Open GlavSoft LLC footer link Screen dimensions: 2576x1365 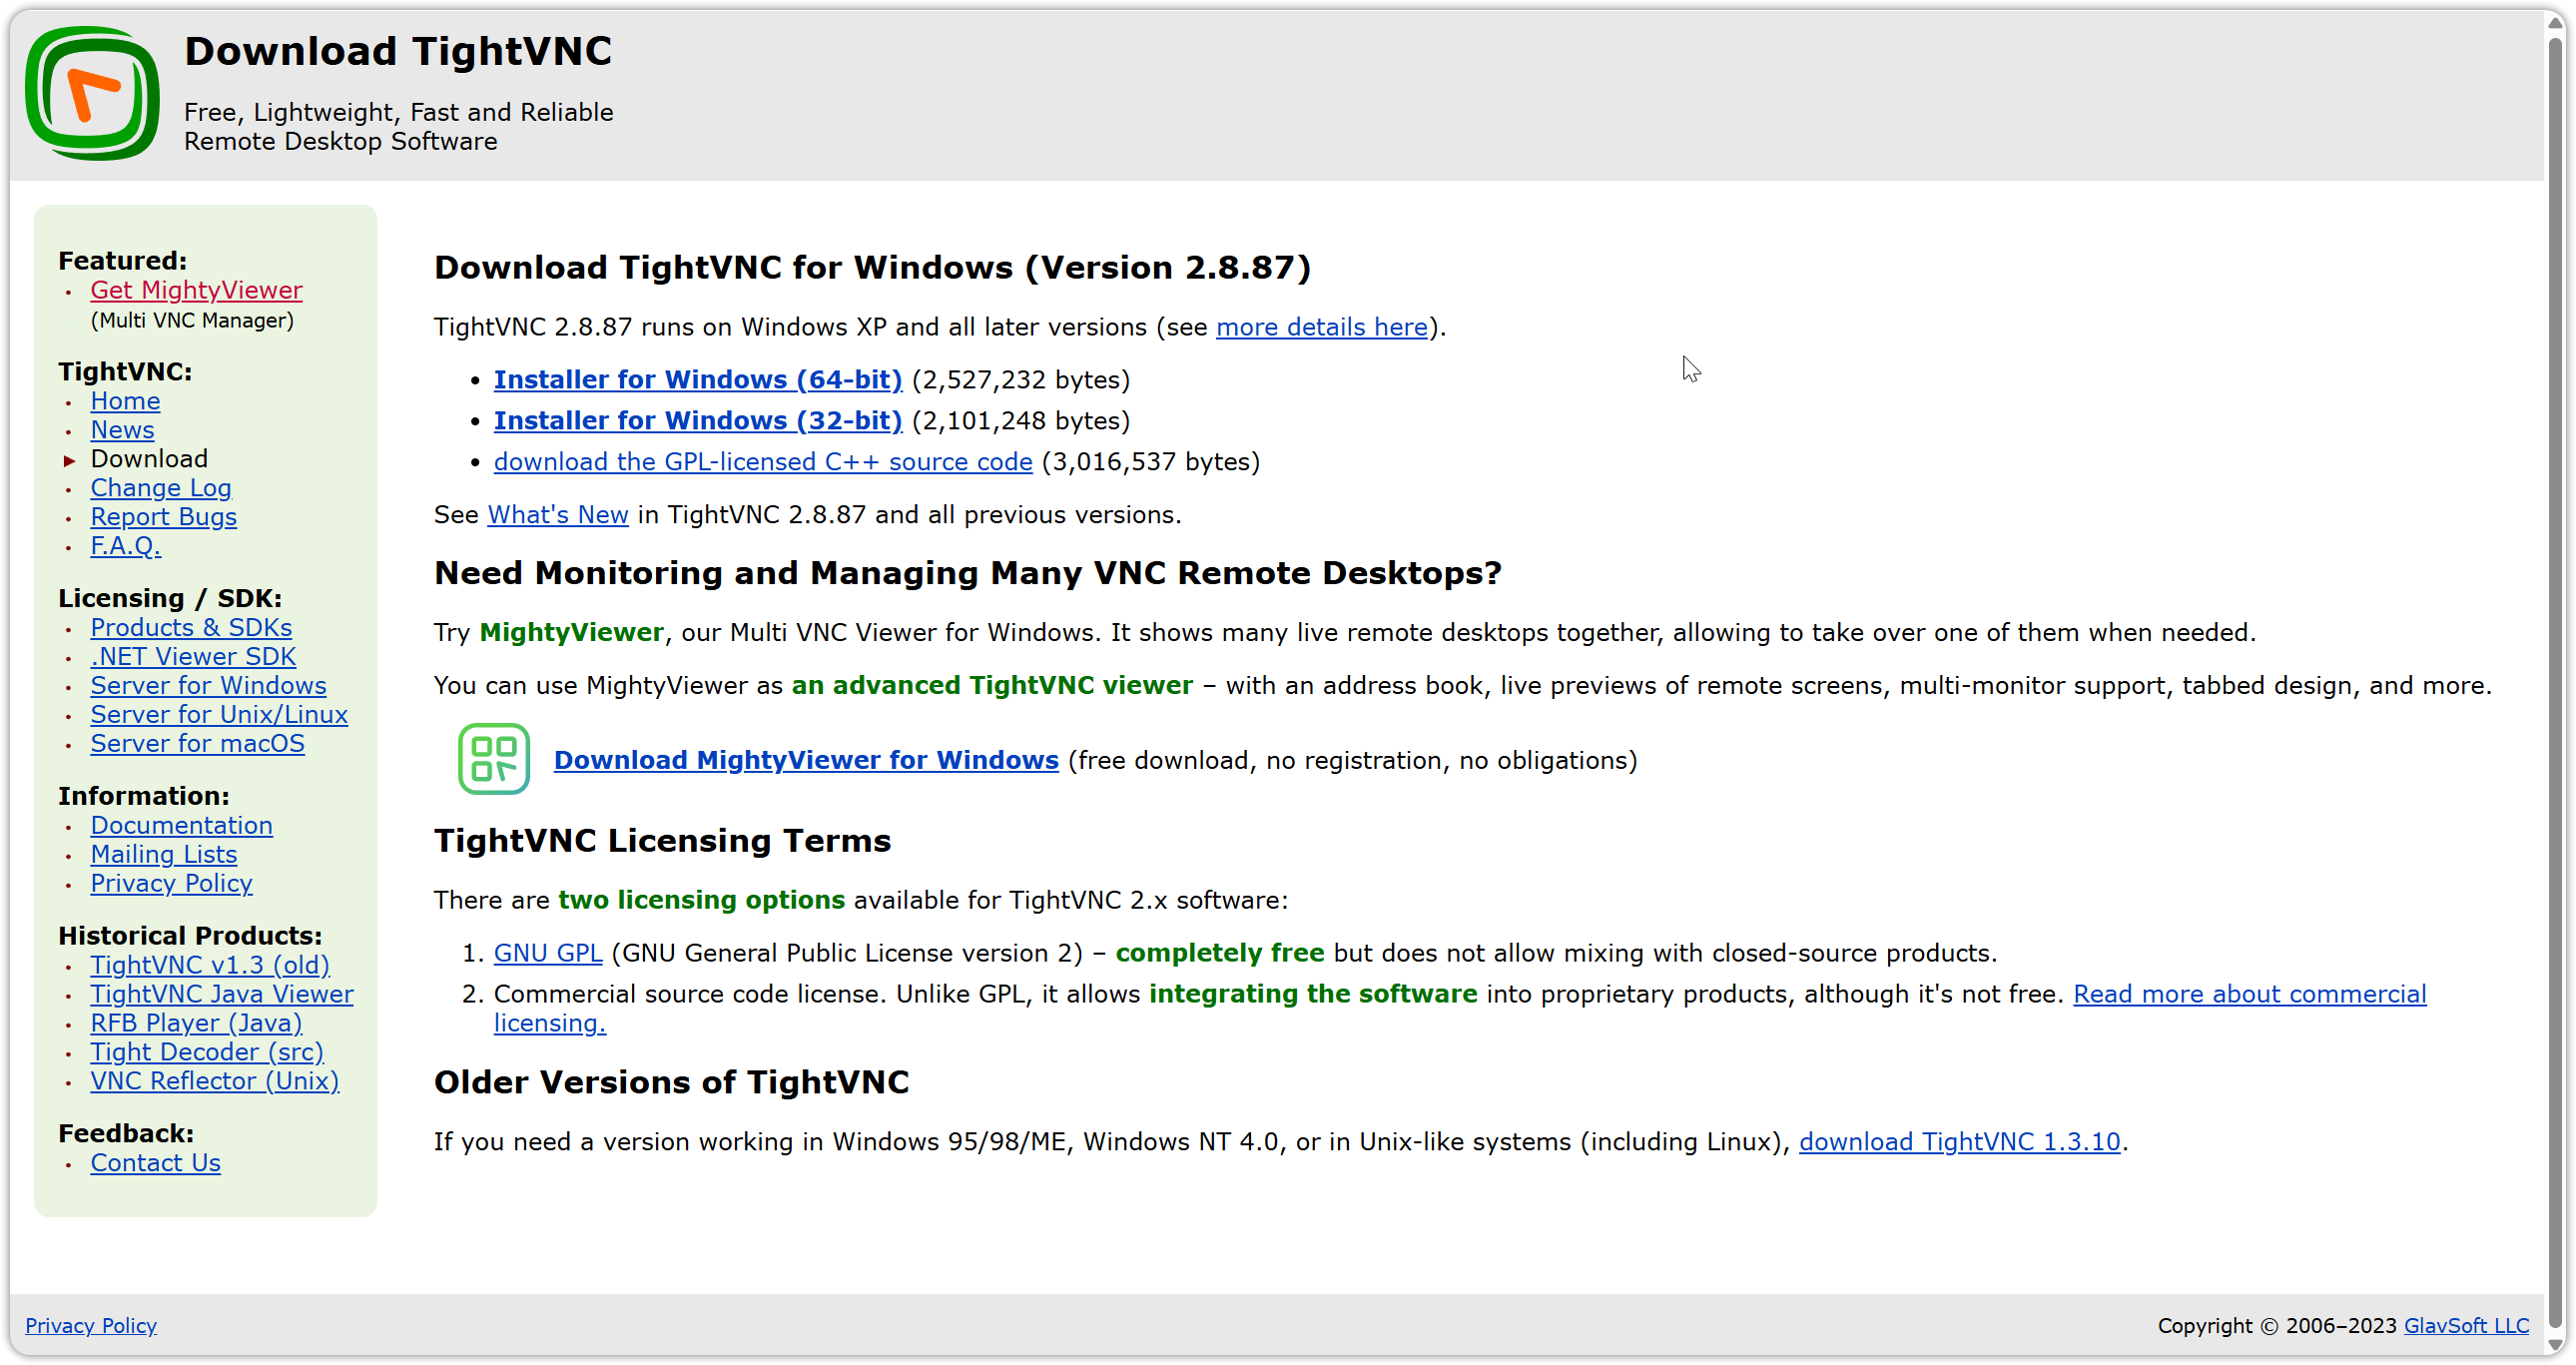tap(2466, 1327)
